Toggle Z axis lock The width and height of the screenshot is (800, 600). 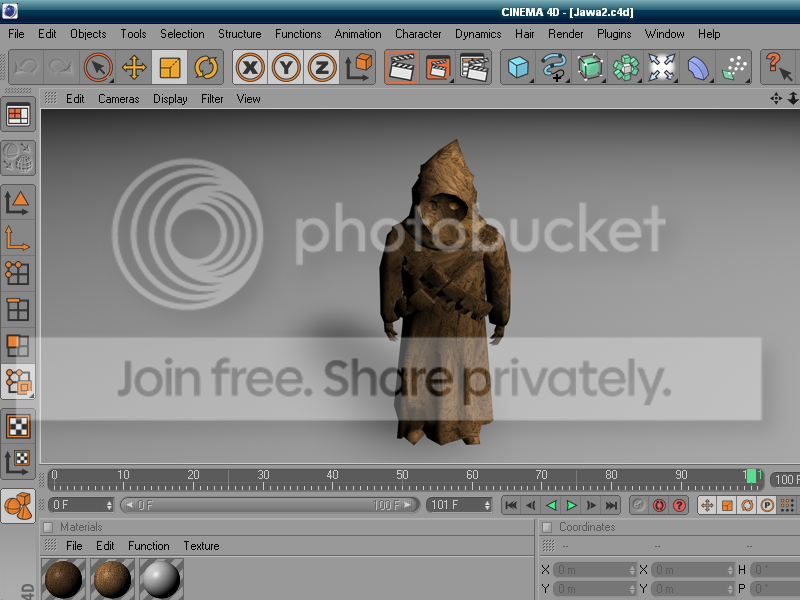click(321, 67)
